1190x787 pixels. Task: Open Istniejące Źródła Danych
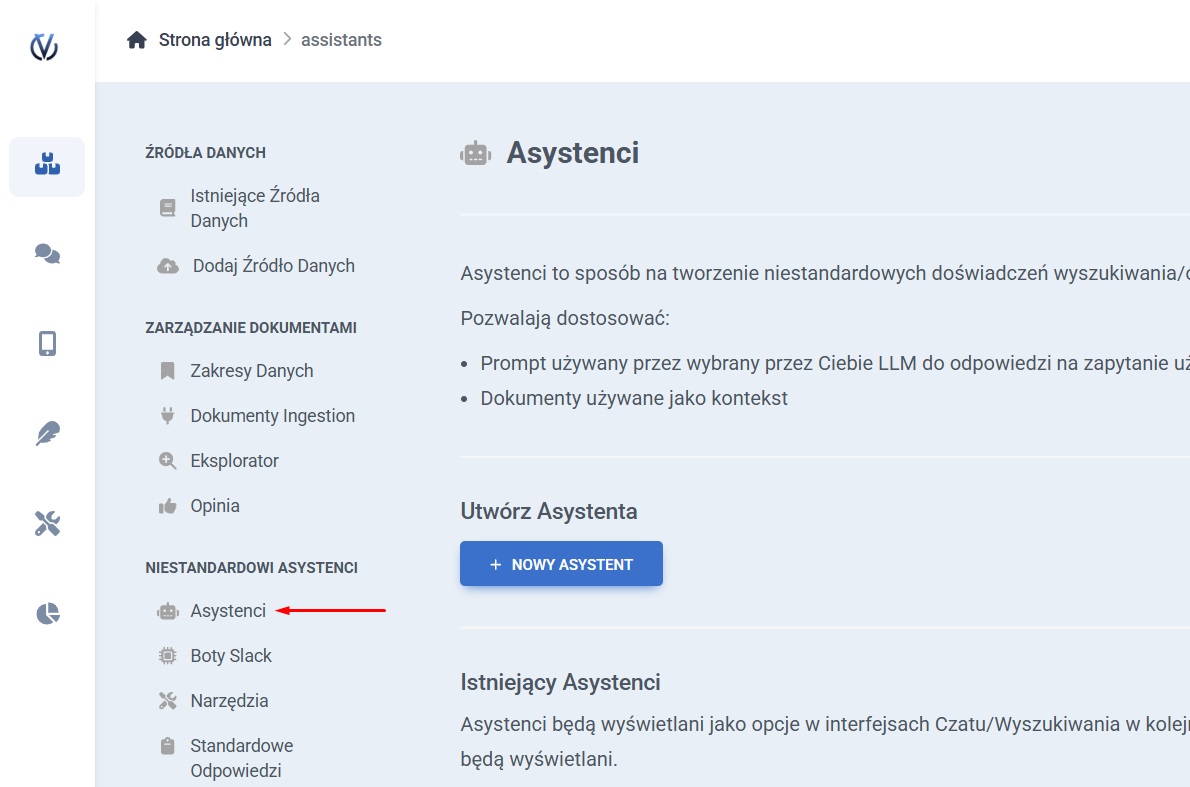point(254,208)
